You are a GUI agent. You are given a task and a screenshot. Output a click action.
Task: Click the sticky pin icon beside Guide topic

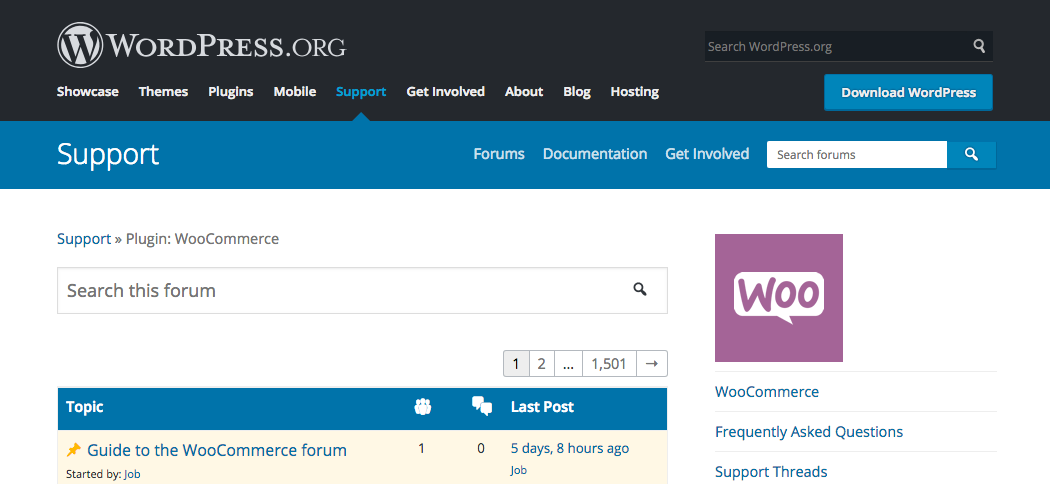pos(74,450)
